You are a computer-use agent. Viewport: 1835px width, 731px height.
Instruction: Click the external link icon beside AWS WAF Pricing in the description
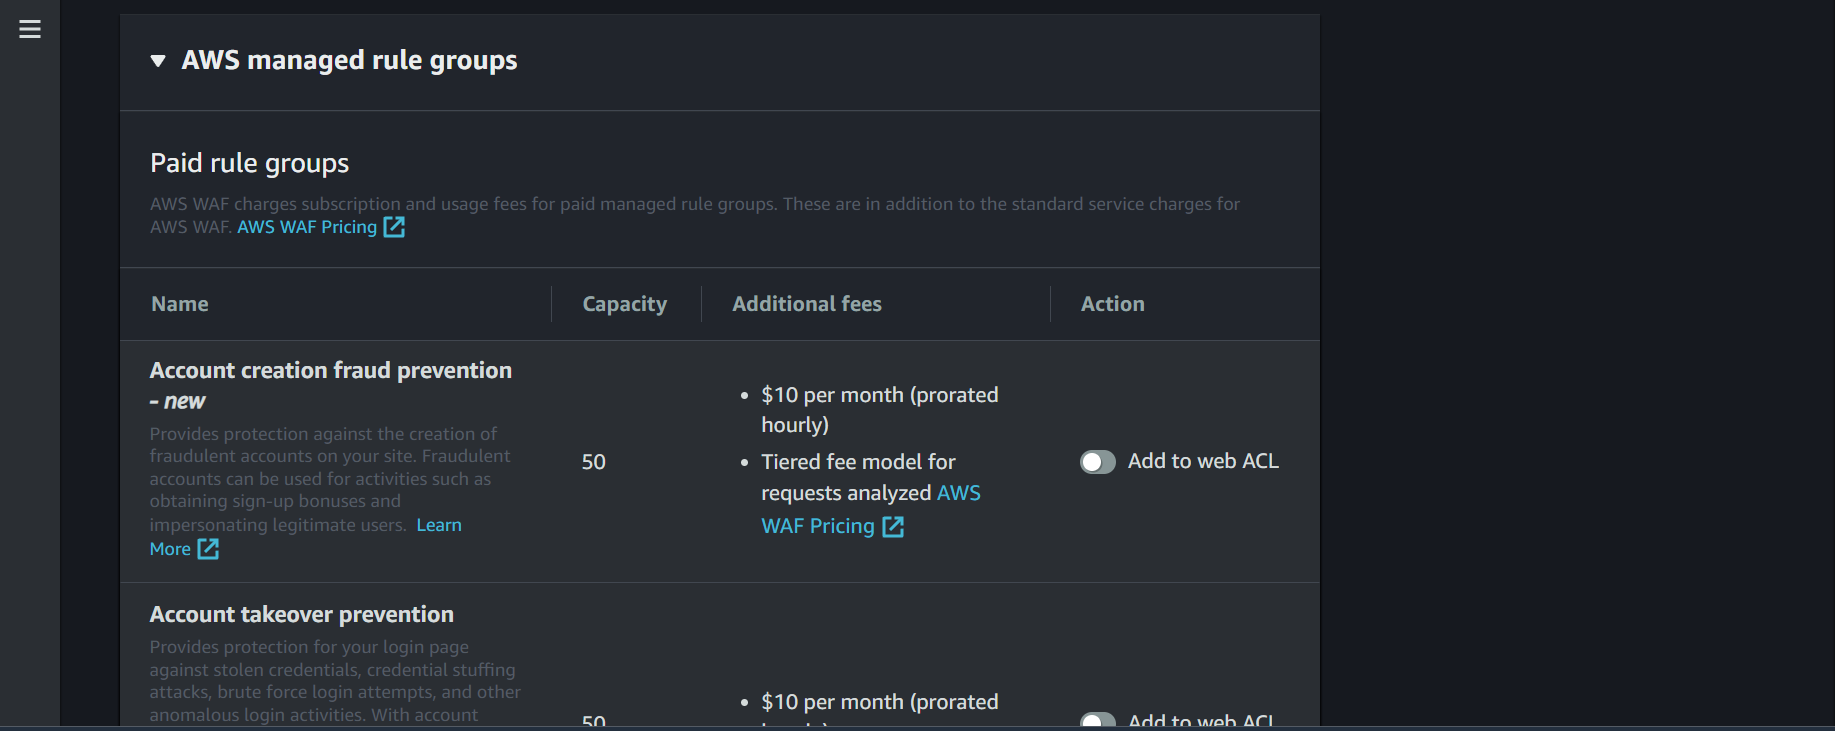coord(395,227)
